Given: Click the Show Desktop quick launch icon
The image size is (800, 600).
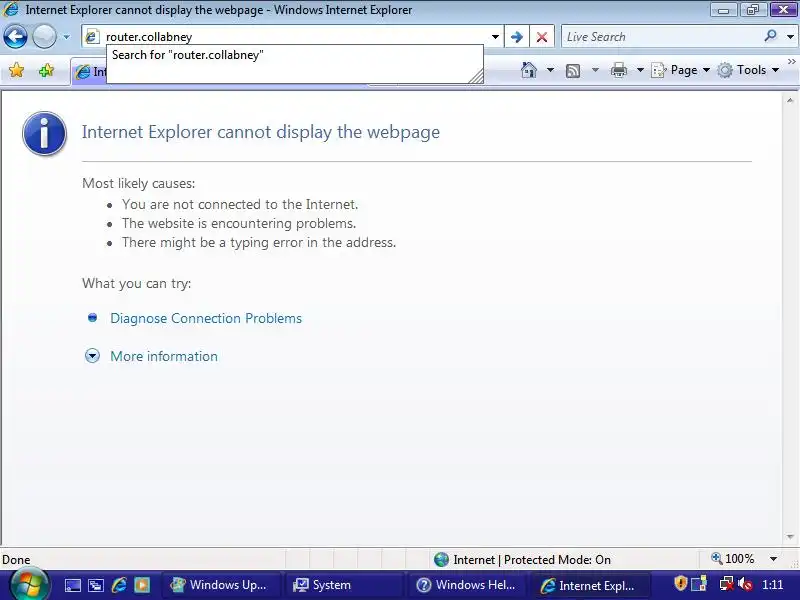Looking at the screenshot, I should click(x=72, y=585).
